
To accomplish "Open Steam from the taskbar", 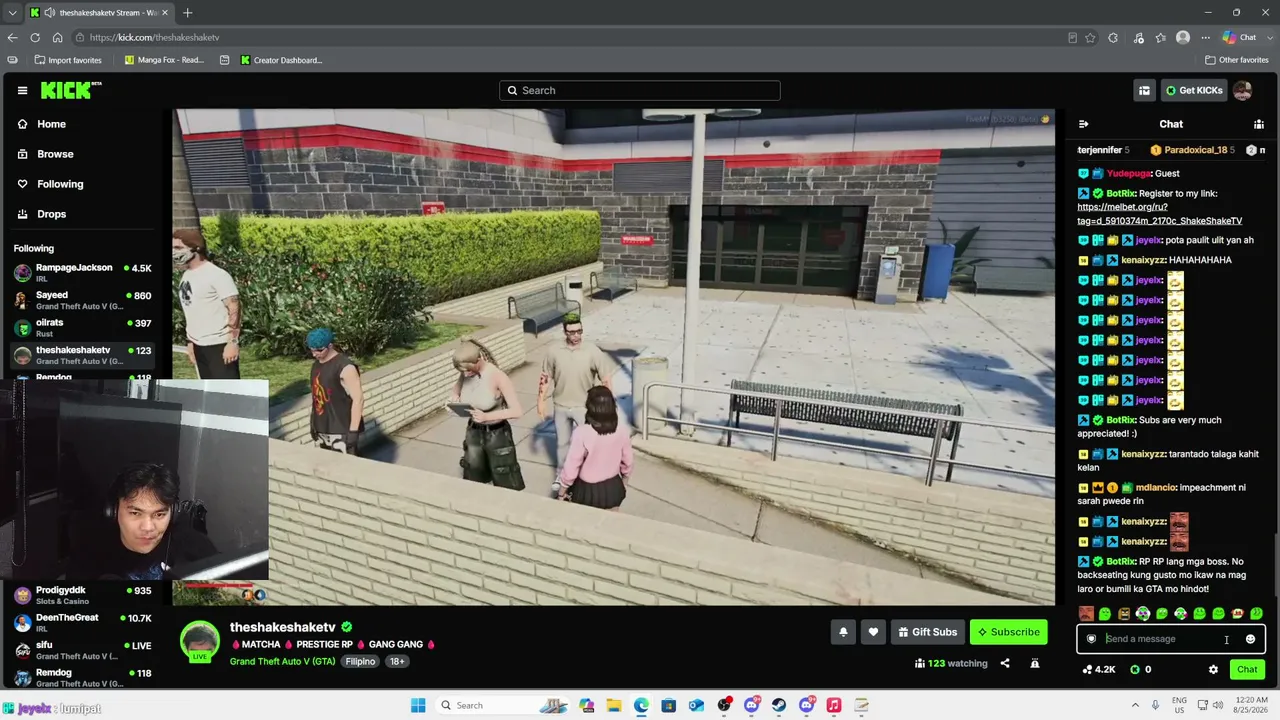I will pos(779,705).
